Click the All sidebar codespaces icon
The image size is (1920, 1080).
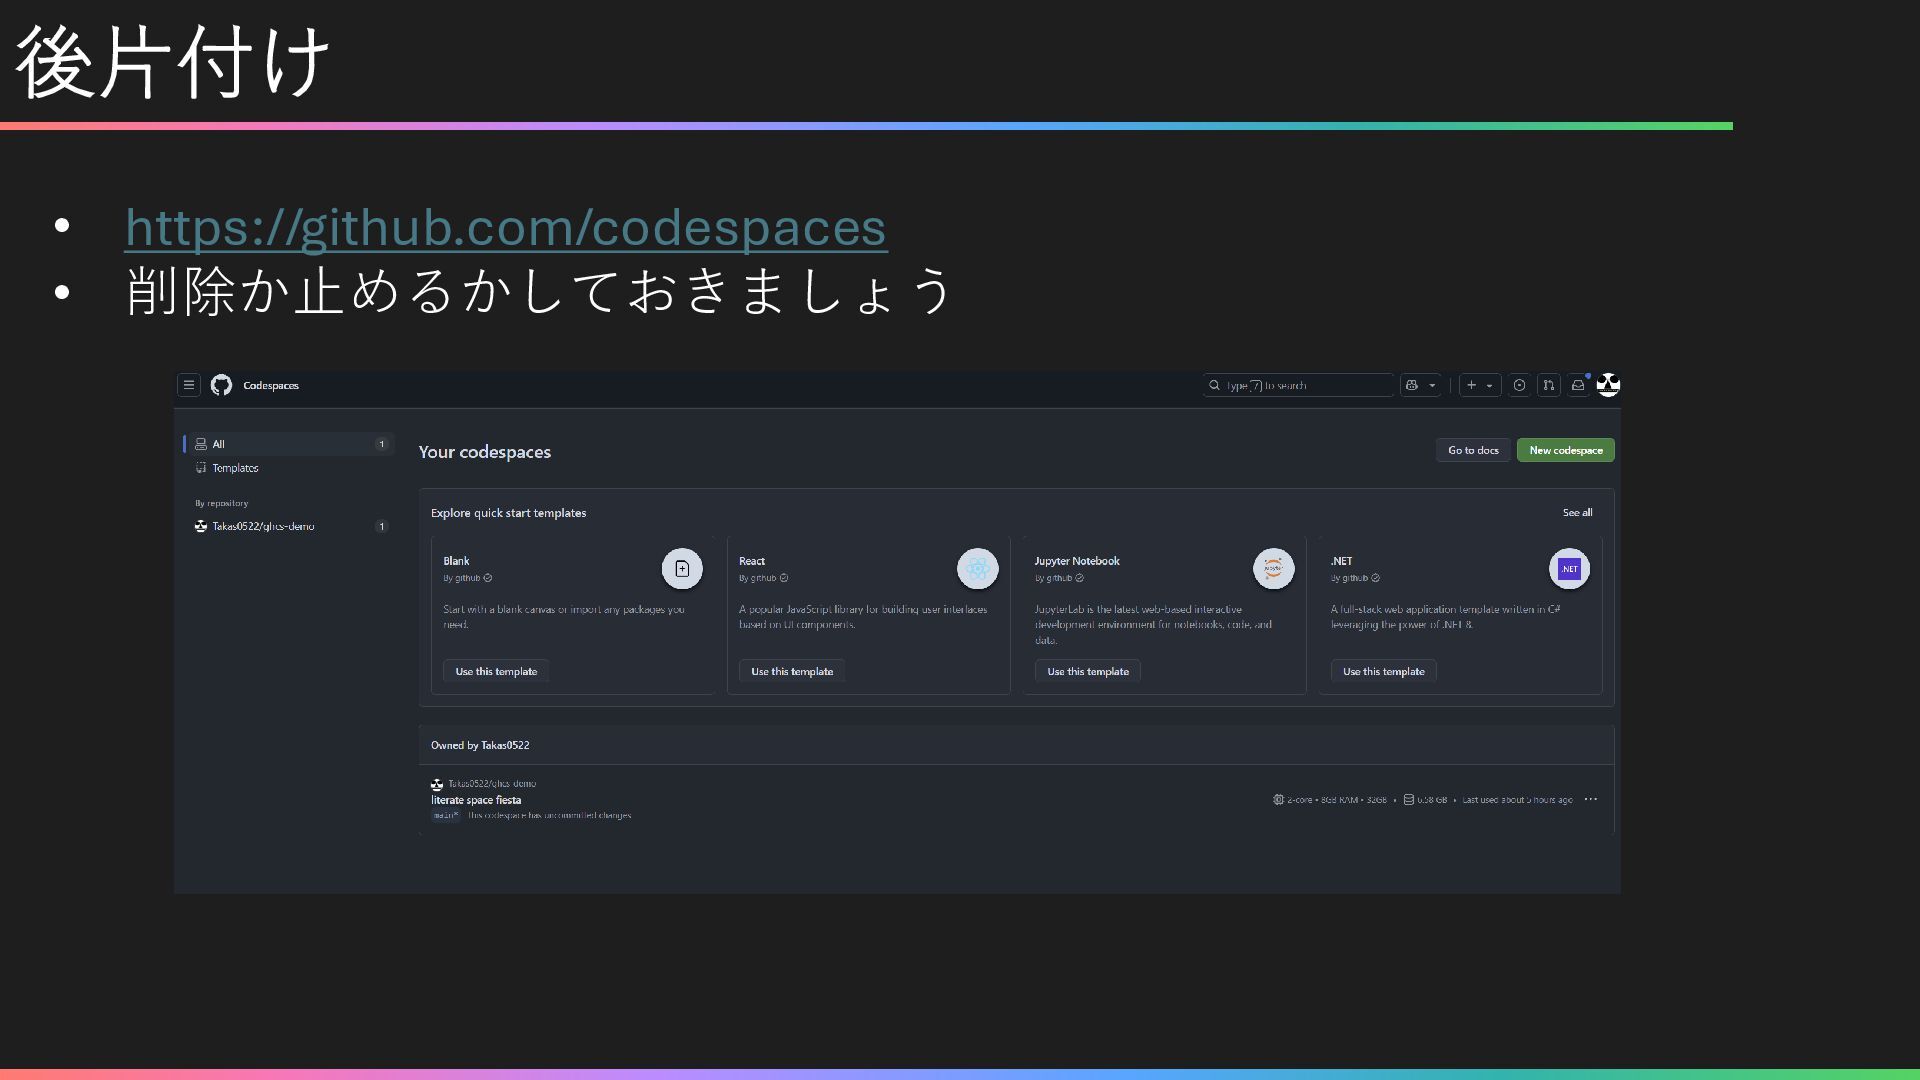coord(201,444)
